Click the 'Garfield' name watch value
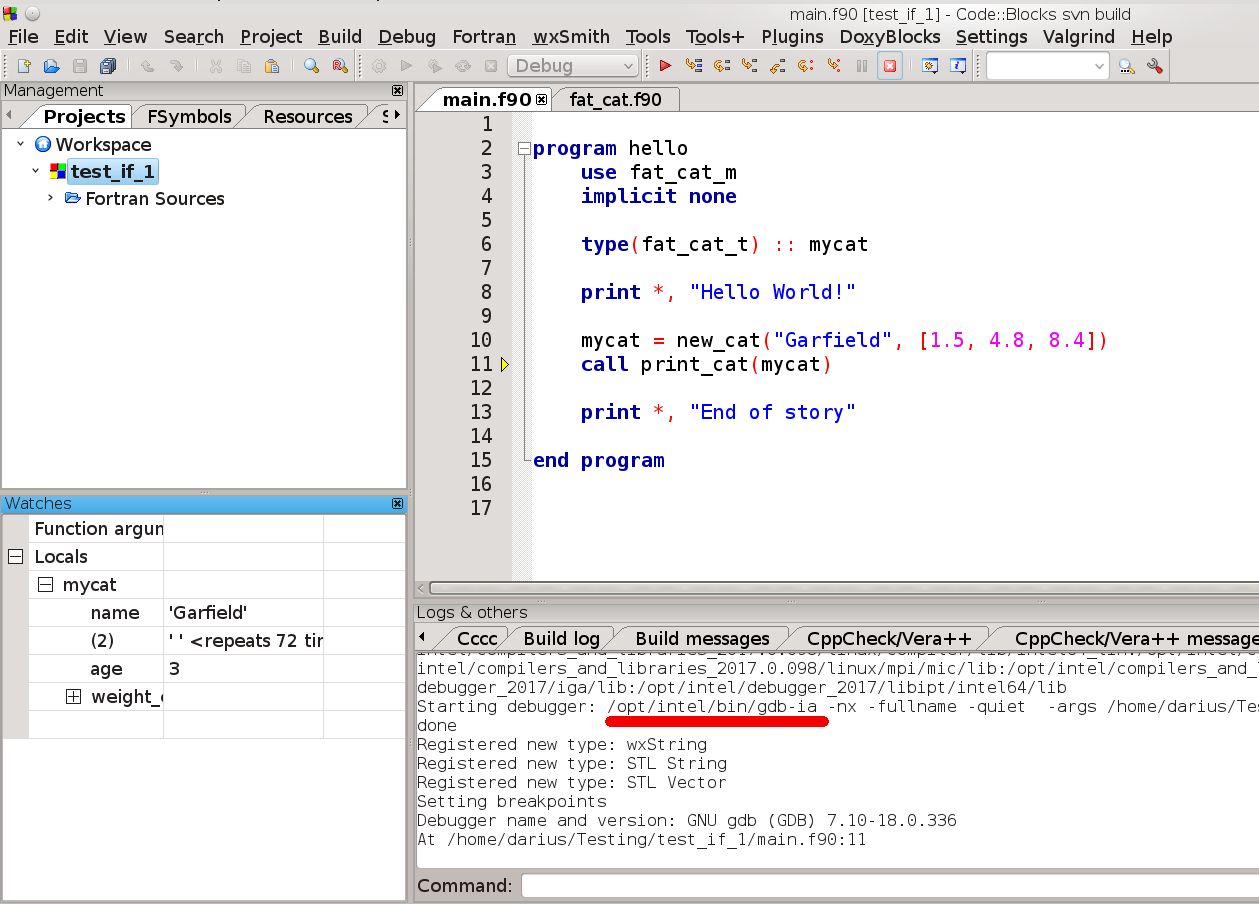The height and width of the screenshot is (904, 1259). point(208,613)
